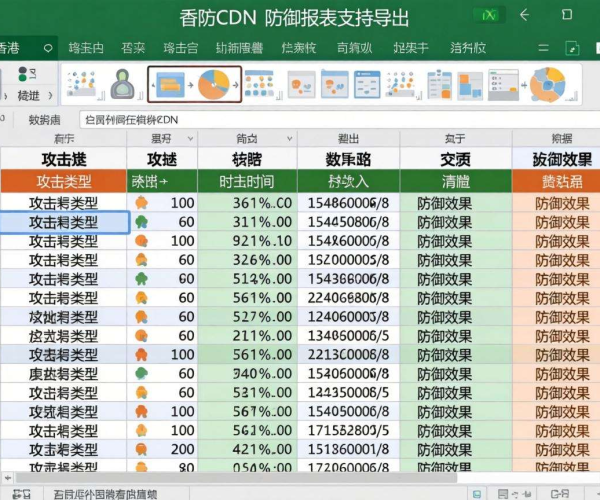Click the page layout icon right of blue view icon
The height and width of the screenshot is (500, 600).
pos(503,494)
